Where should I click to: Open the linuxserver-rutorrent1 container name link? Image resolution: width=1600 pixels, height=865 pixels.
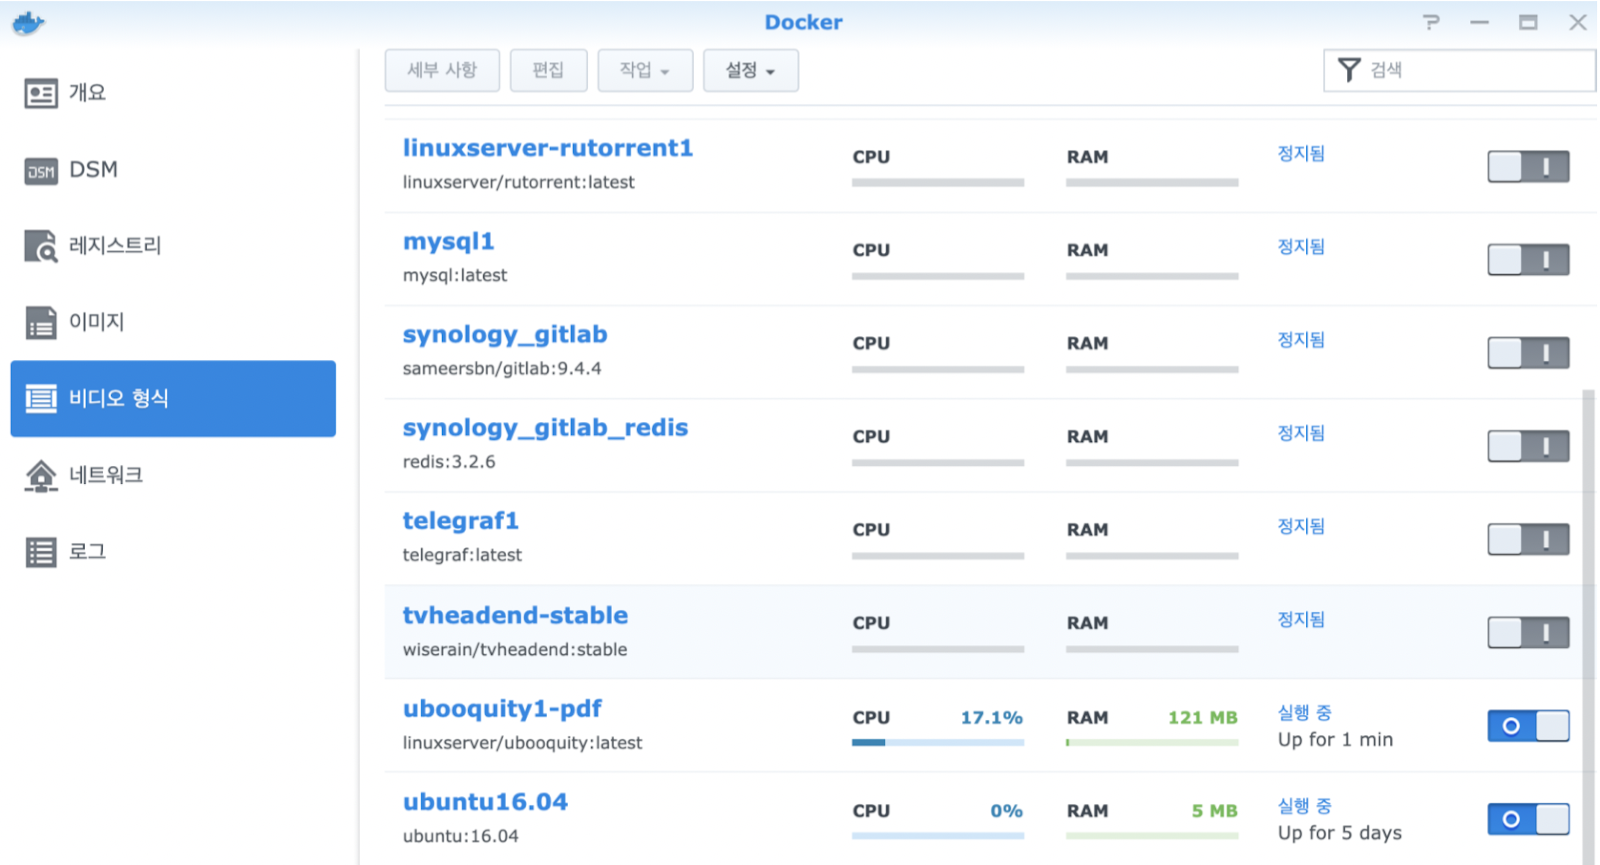[x=548, y=148]
